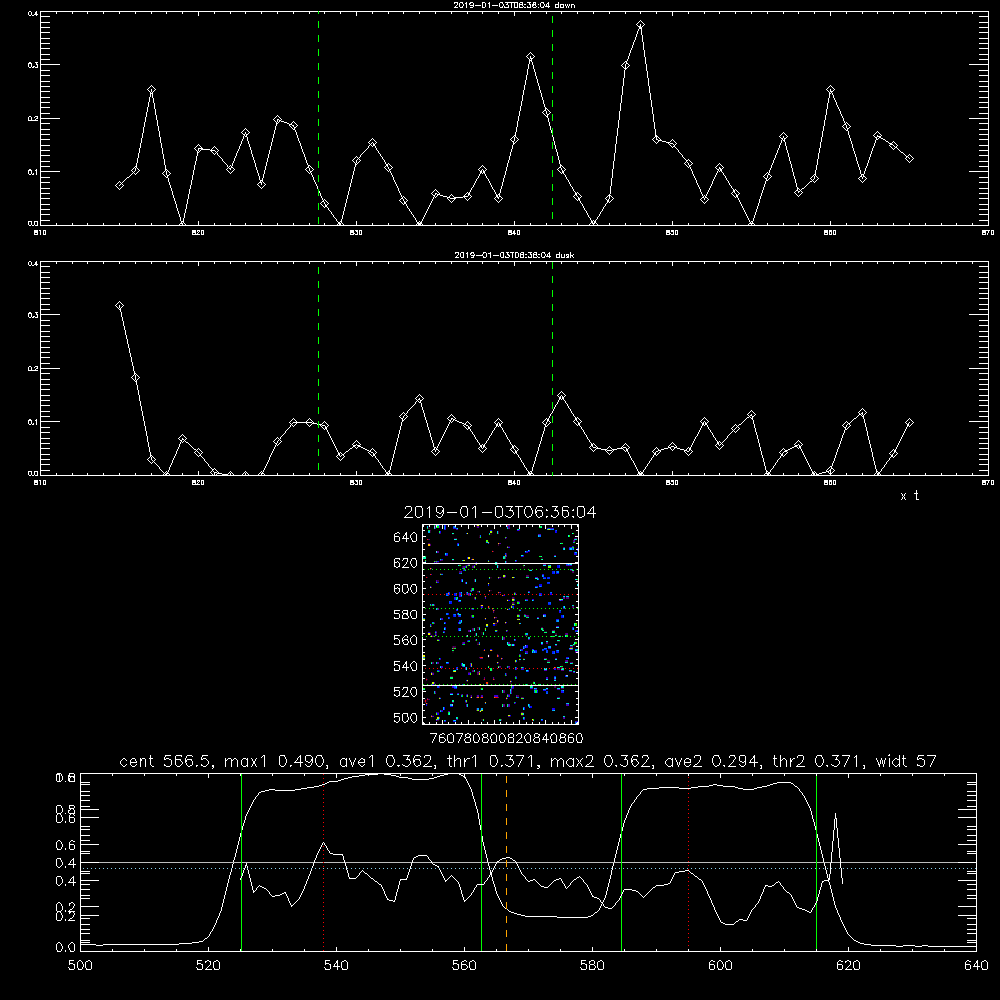Screen dimensions: 1000x1000
Task: Click the first data point of dusk plot
Action: [x=119, y=306]
